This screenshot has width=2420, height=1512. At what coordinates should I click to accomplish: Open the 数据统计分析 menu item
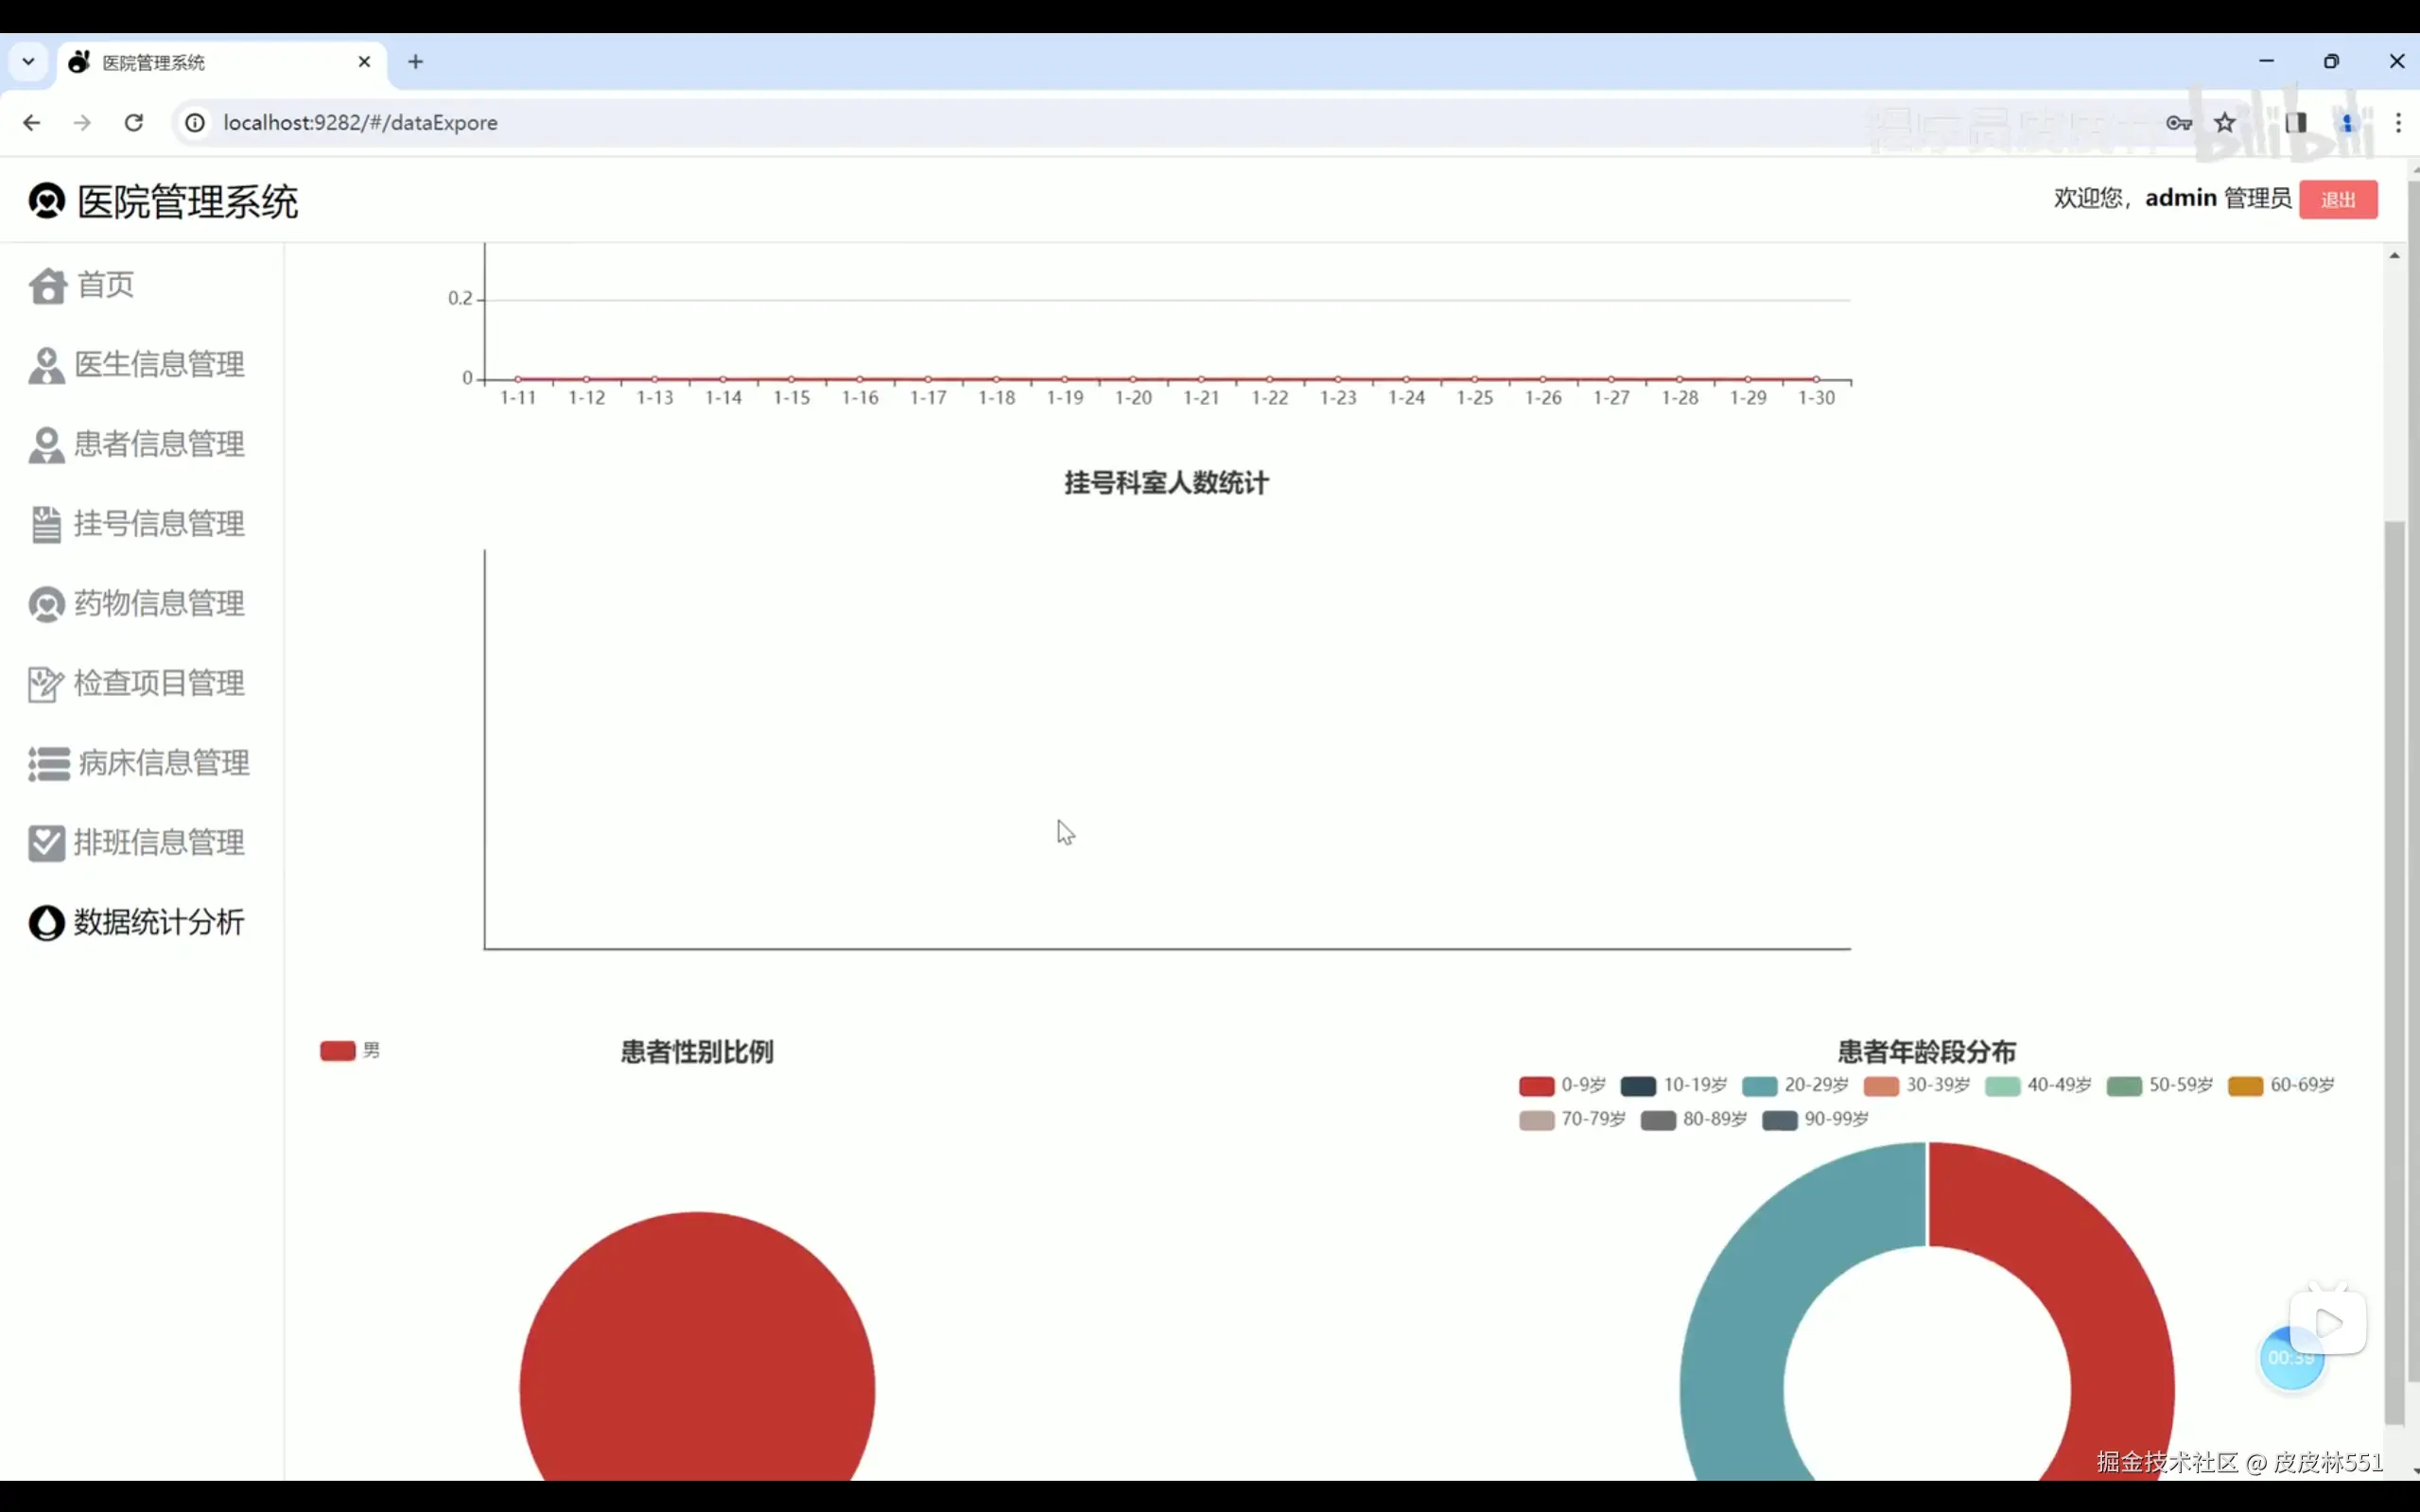coord(138,923)
